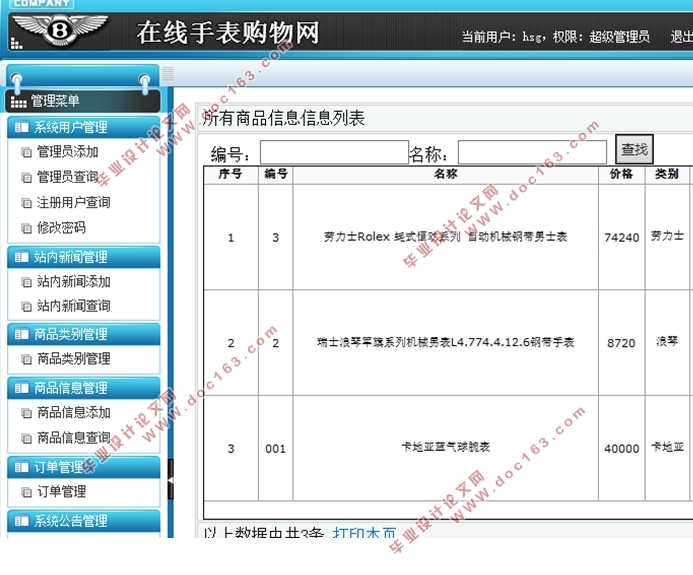Click the 卡地亚 category cell
693x575 pixels.
coord(667,447)
